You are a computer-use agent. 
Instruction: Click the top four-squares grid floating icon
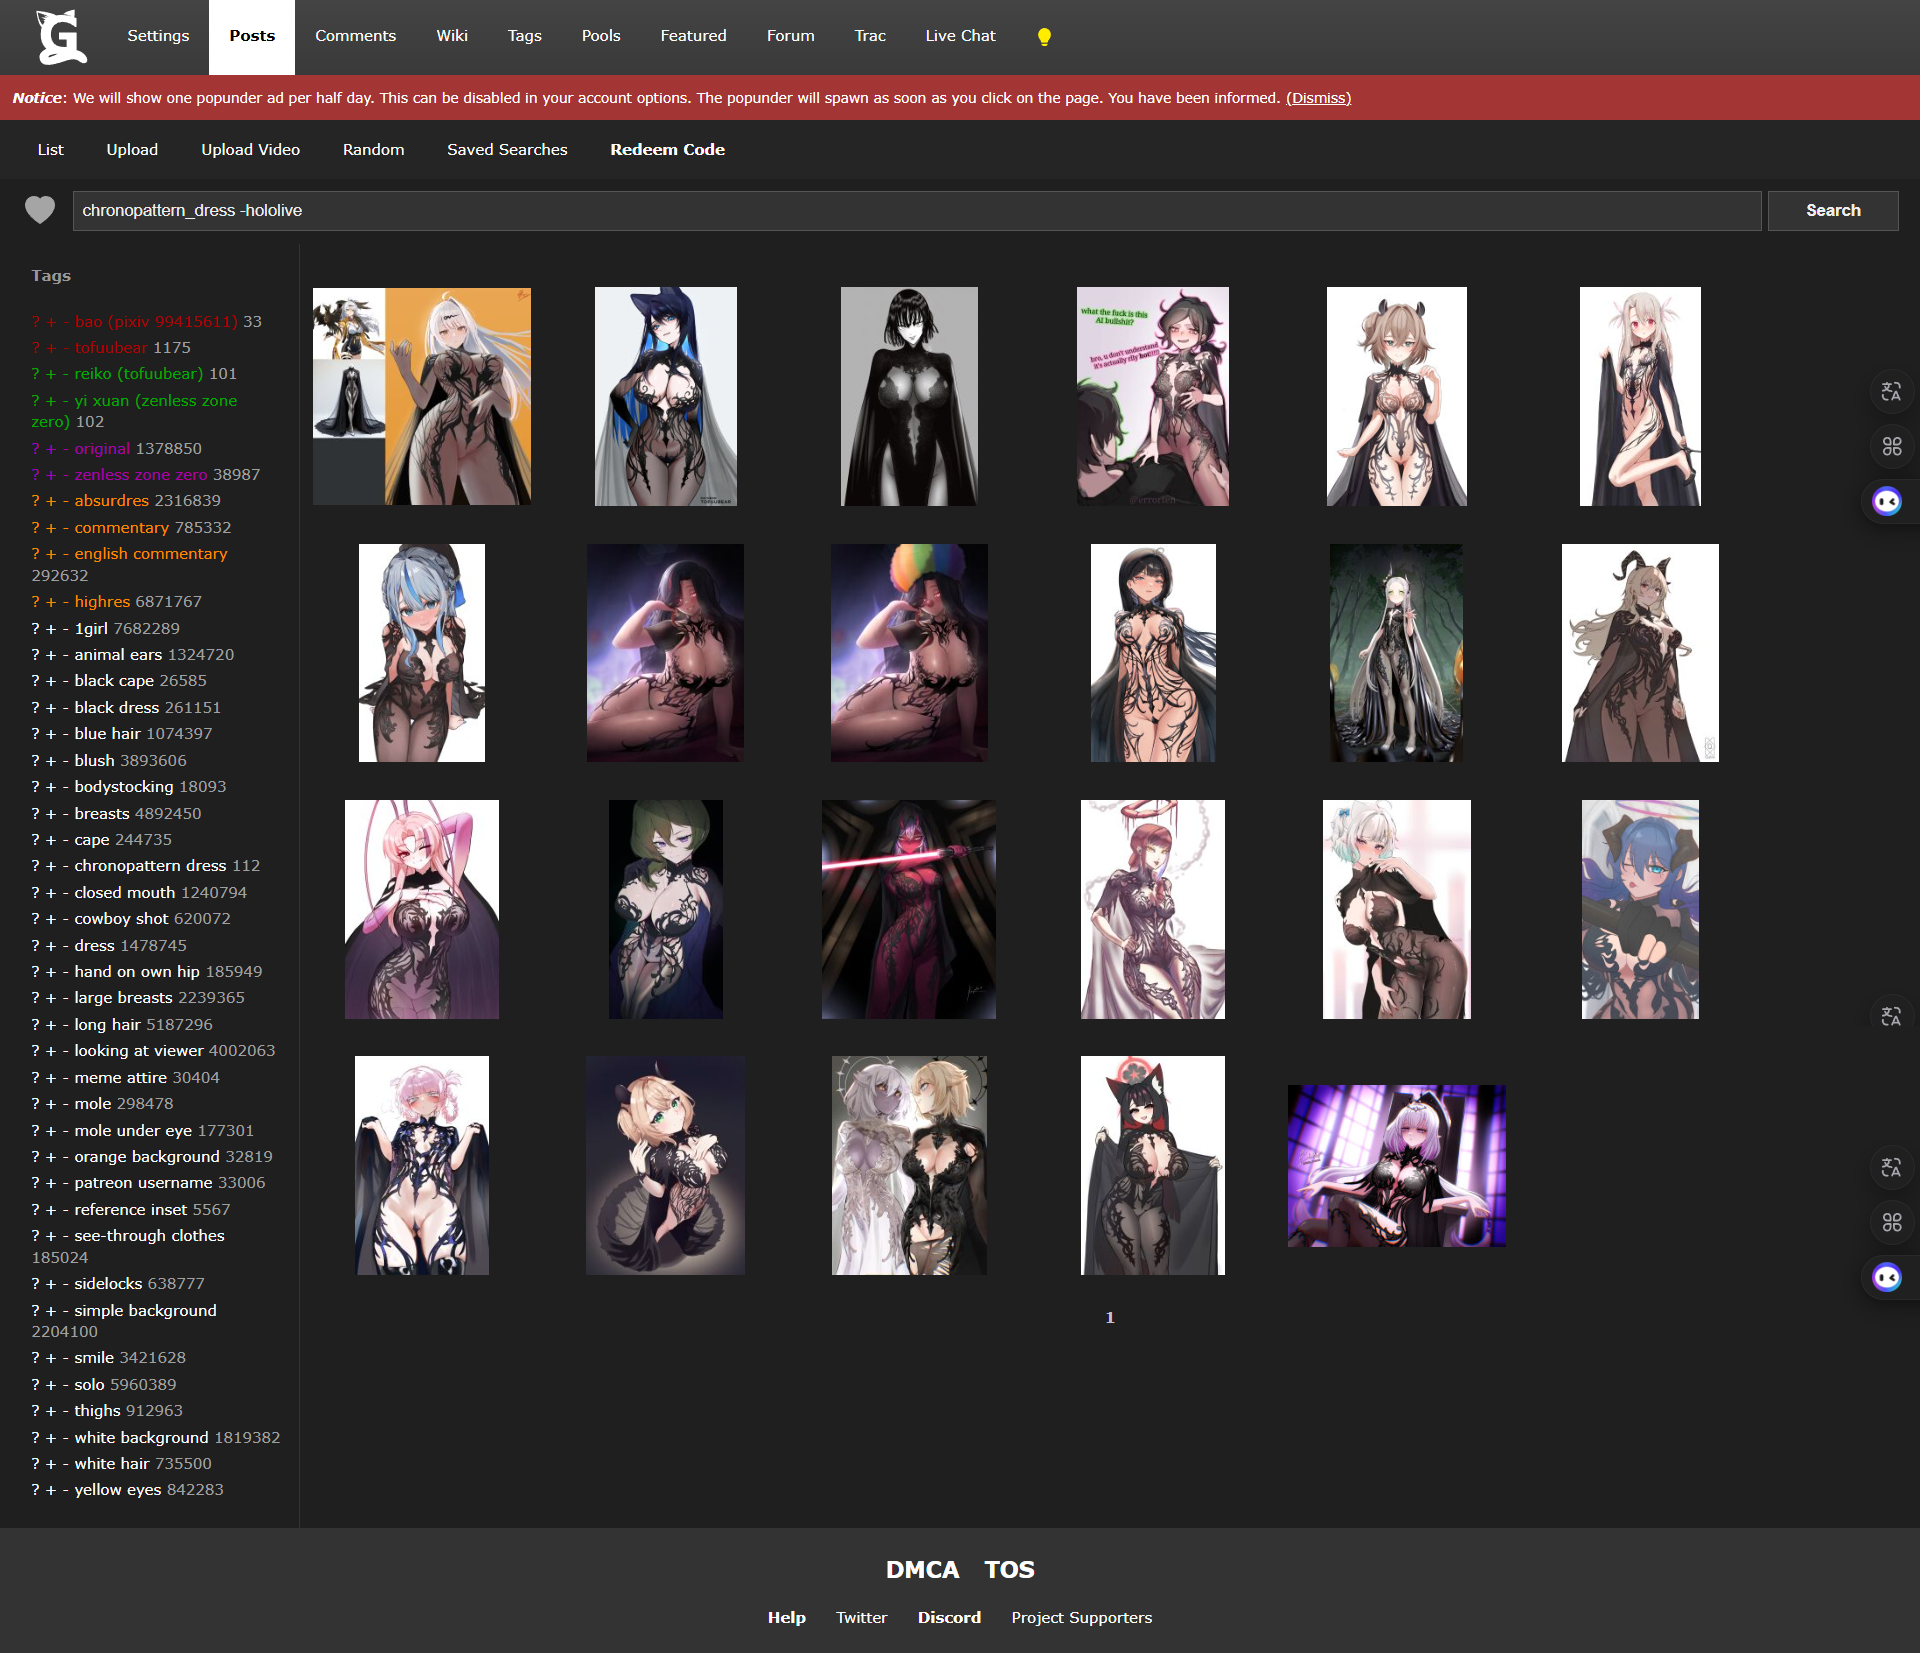(x=1891, y=446)
